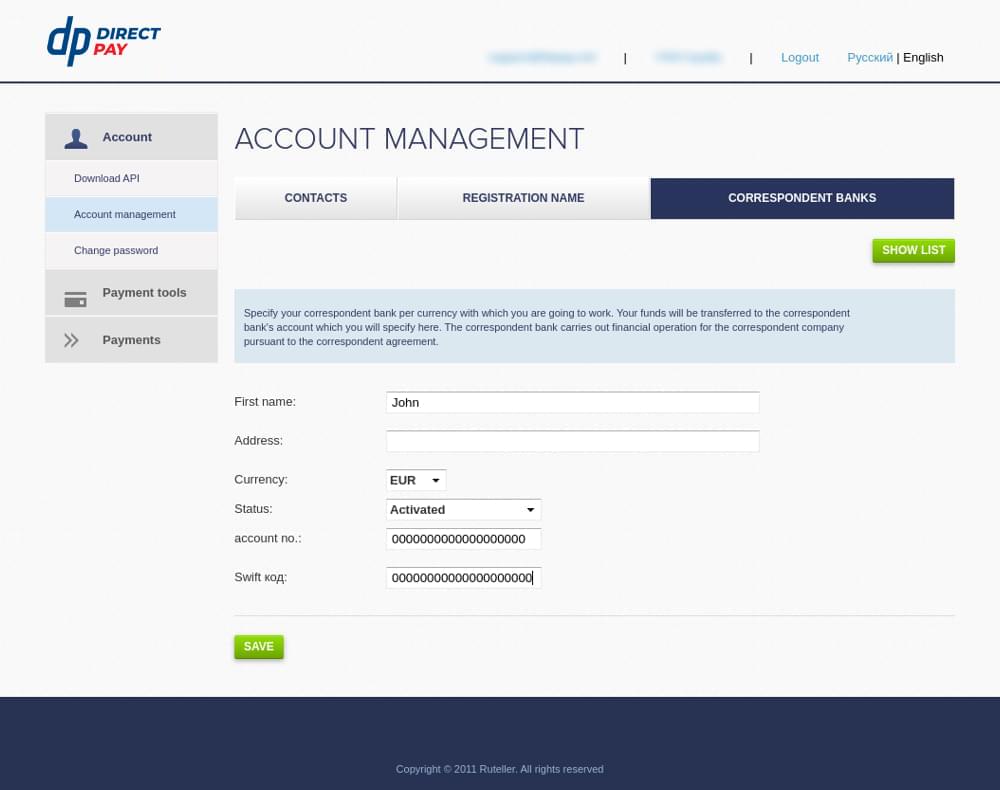Click the Account person icon in sidebar

click(x=76, y=138)
